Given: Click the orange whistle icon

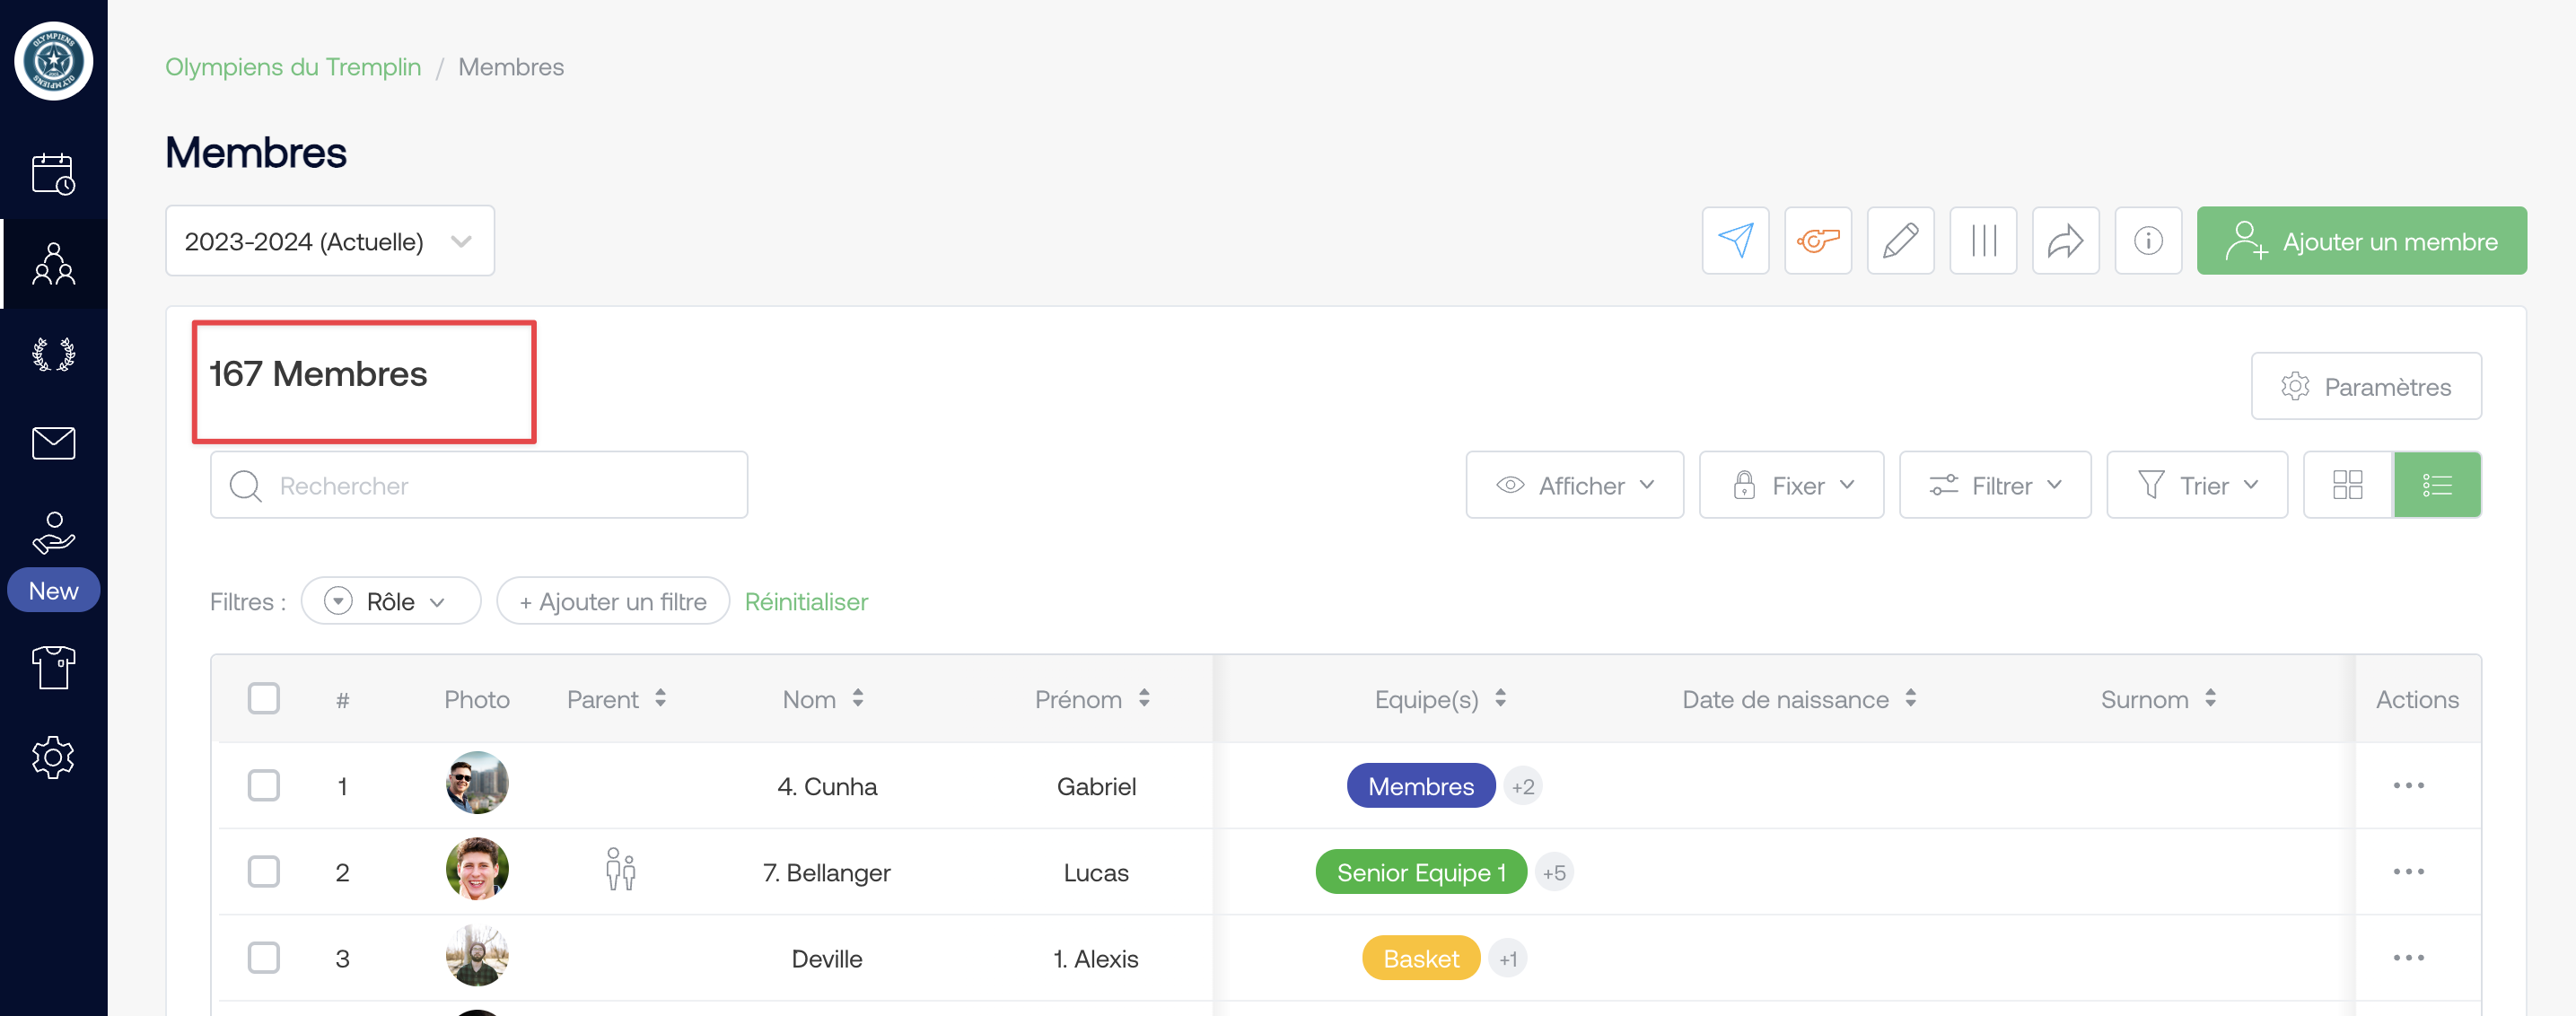Looking at the screenshot, I should coord(1817,241).
